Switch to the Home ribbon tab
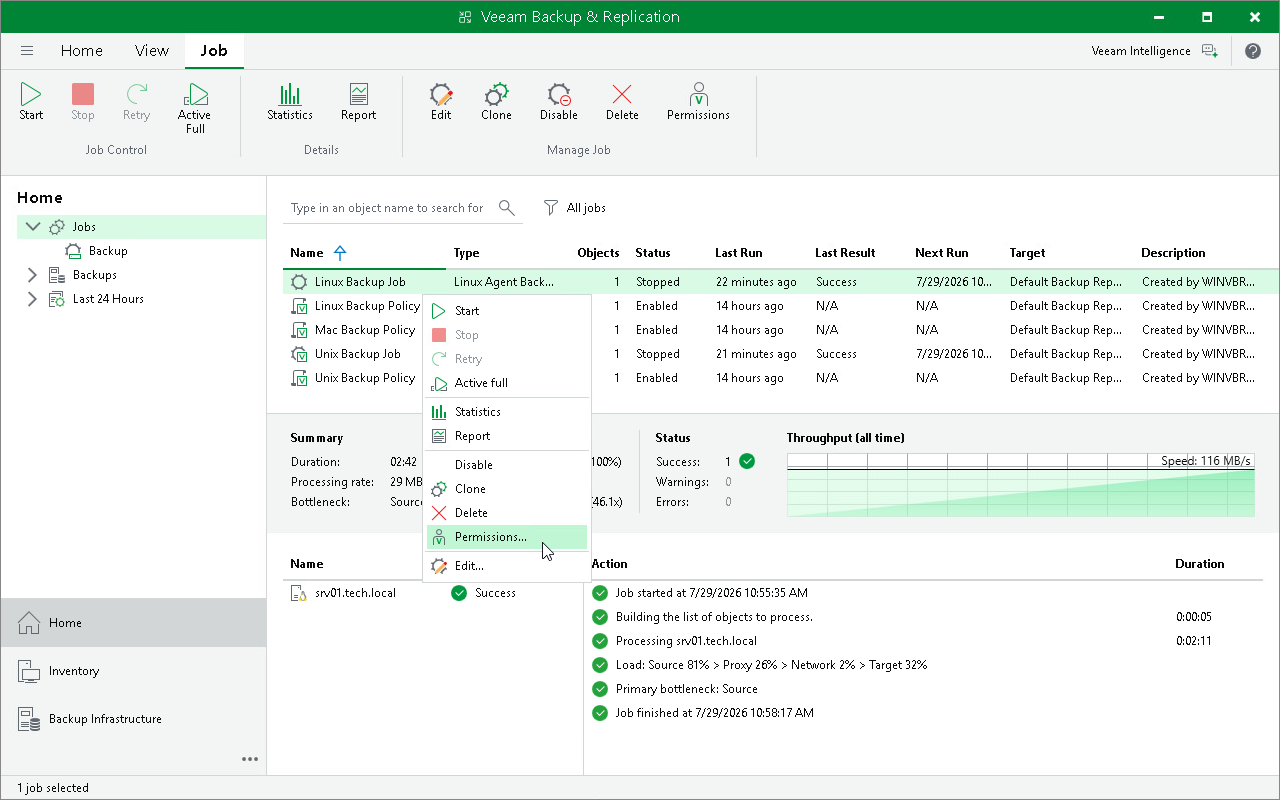 tap(82, 51)
